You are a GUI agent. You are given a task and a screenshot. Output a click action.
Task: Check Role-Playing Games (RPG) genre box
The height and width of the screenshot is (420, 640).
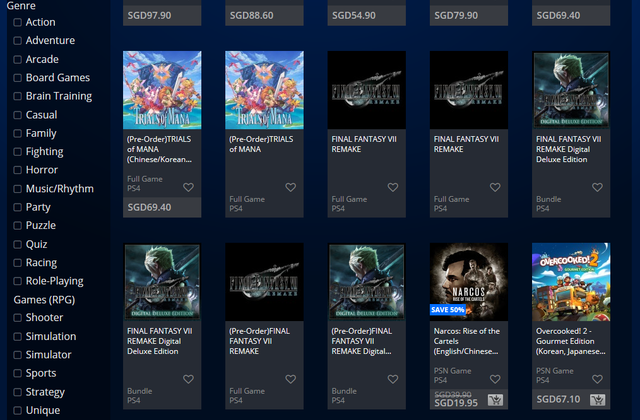[x=18, y=281]
